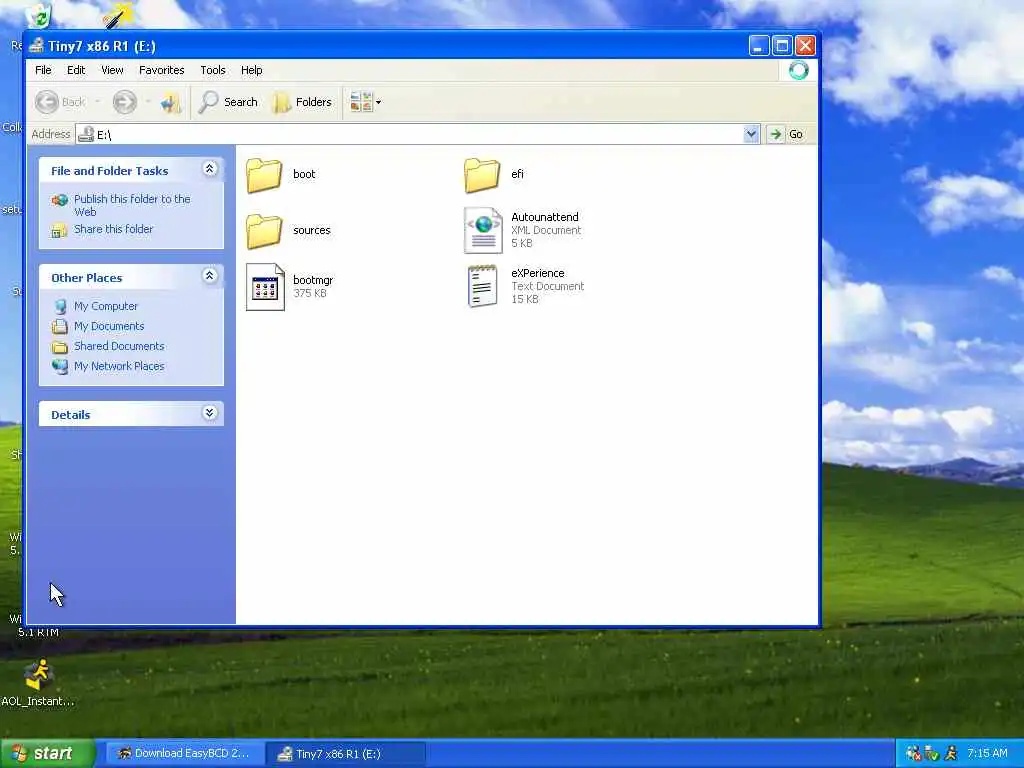
Task: Click the Windows throbber logo icon
Action: pos(798,70)
